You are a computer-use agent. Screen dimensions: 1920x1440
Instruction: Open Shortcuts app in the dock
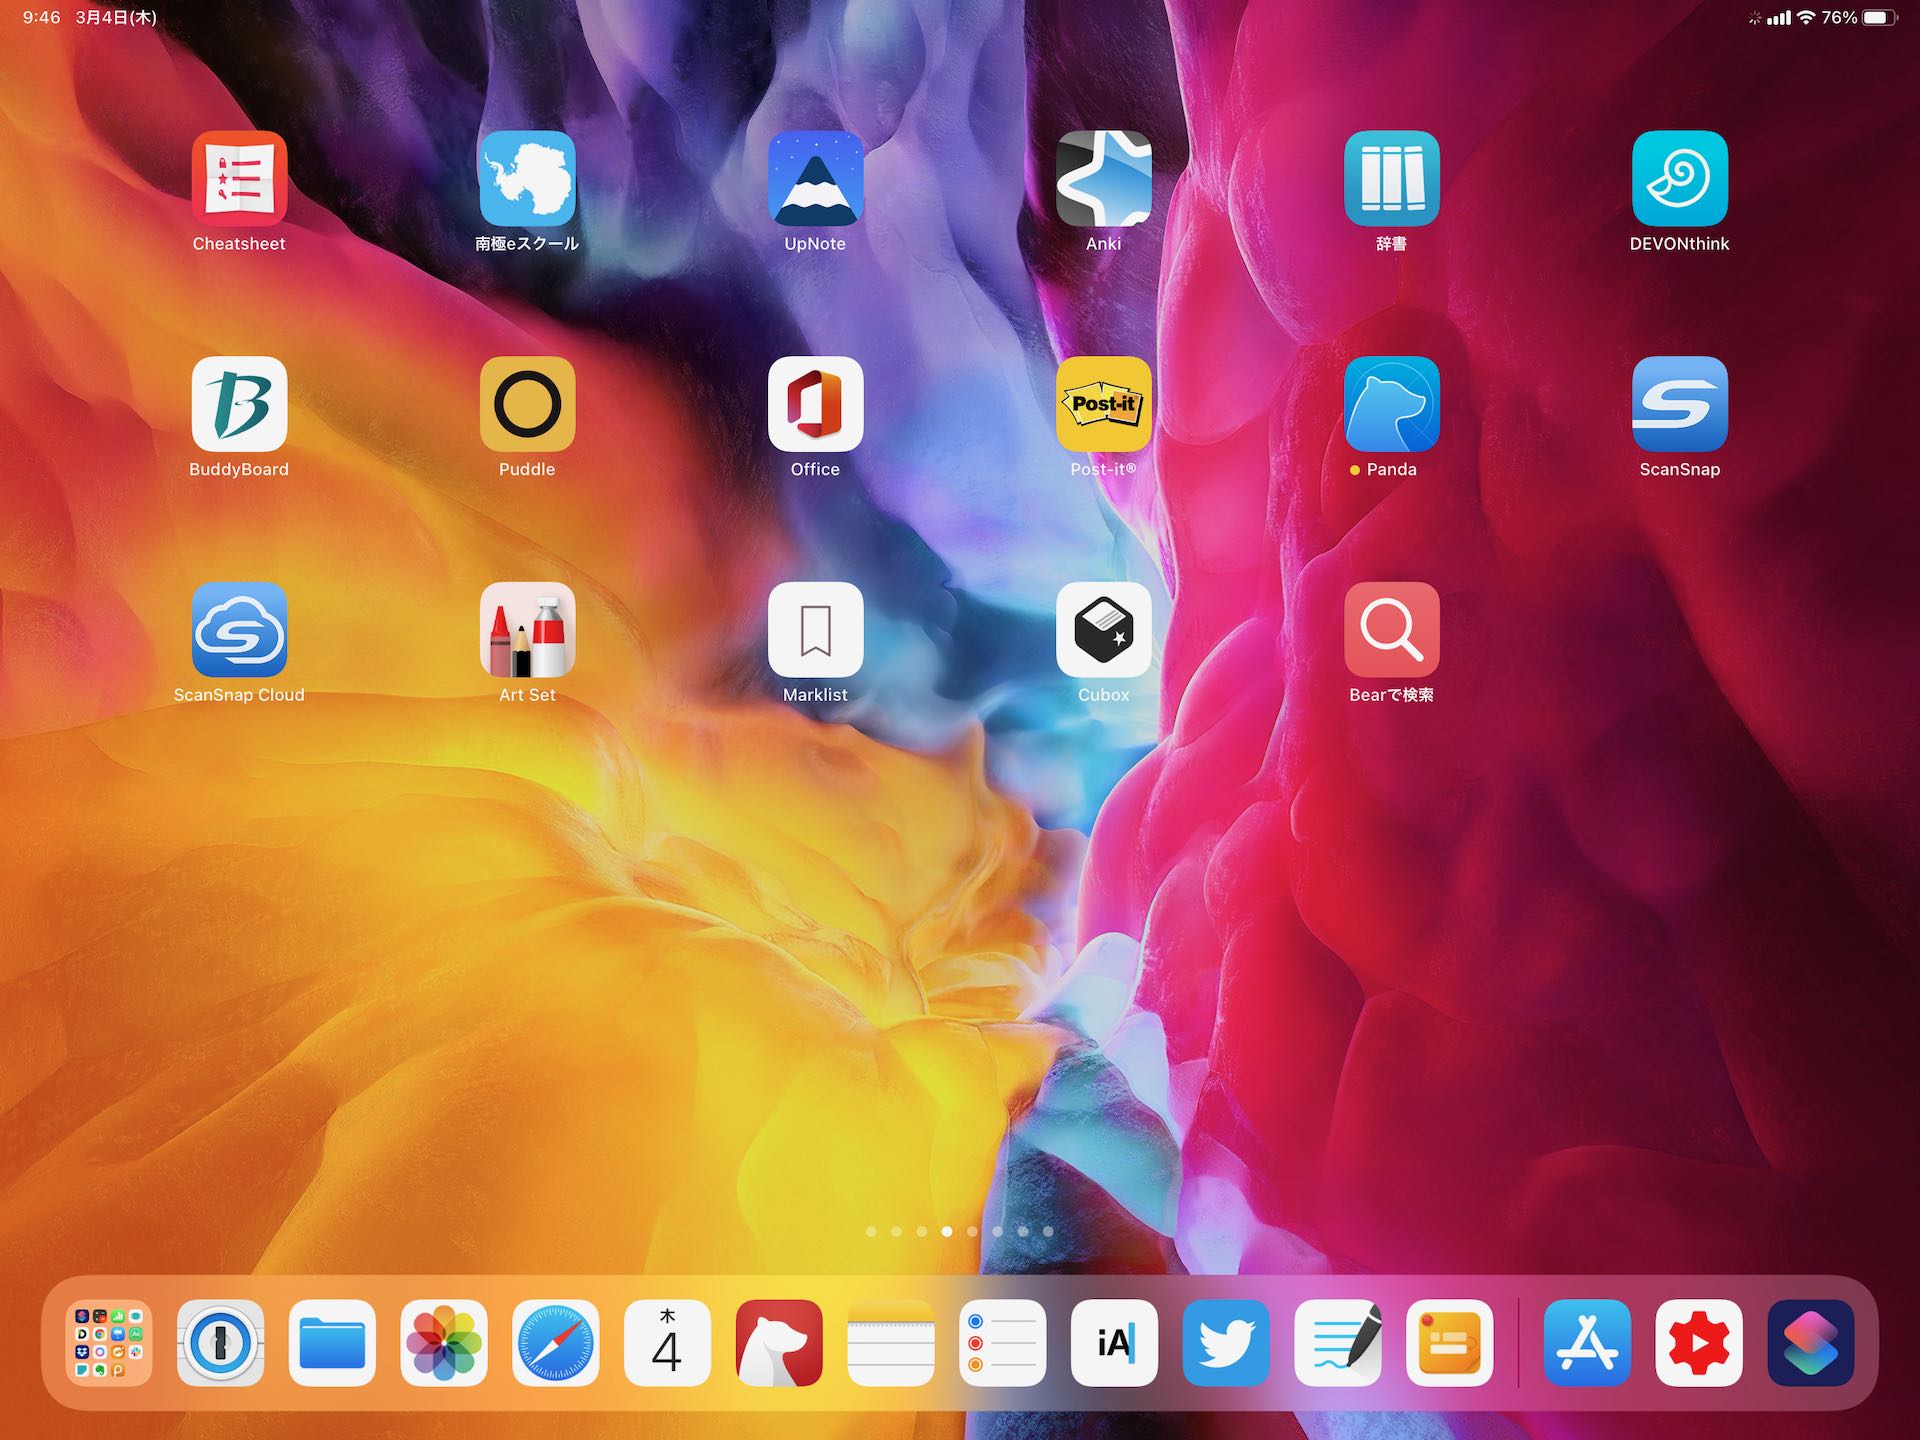tap(1811, 1343)
